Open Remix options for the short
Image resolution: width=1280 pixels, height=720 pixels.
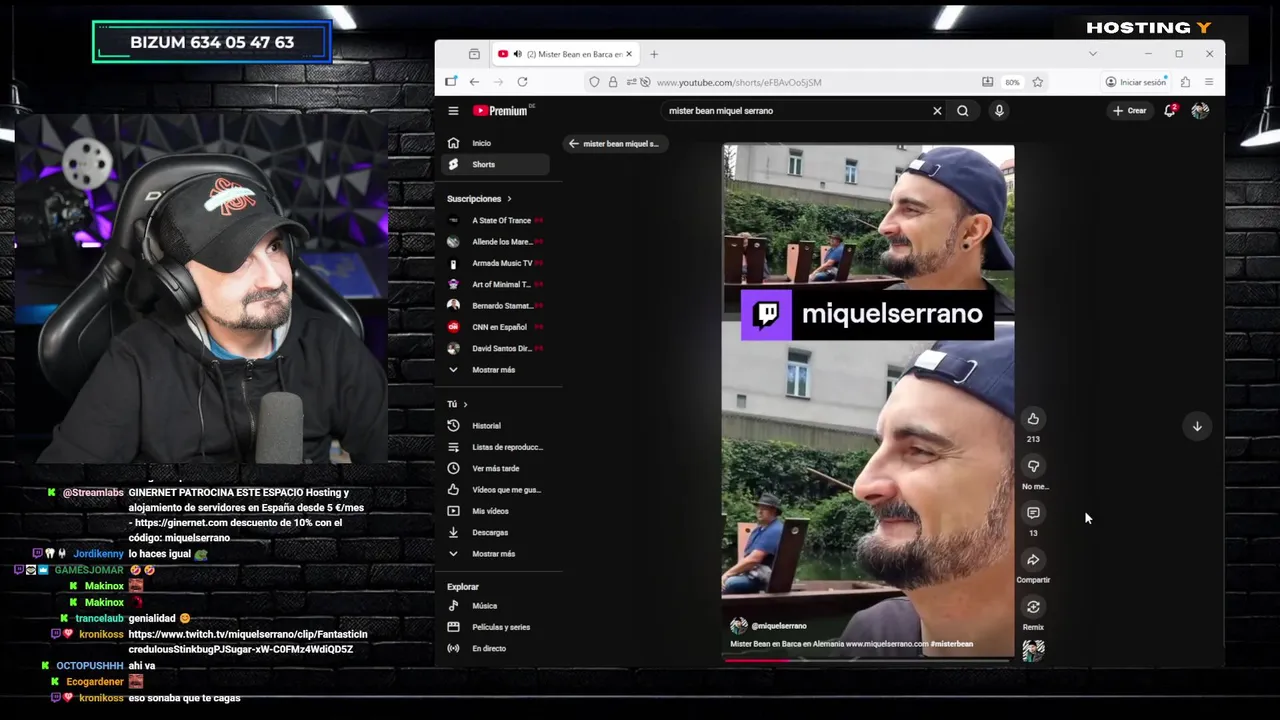click(x=1033, y=607)
